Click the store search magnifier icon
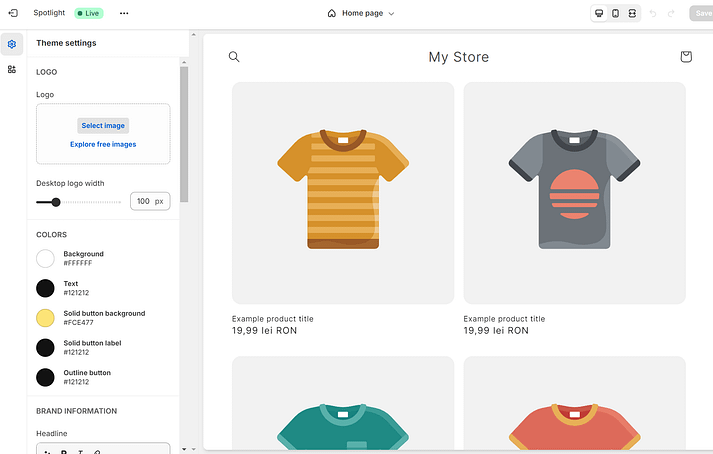The height and width of the screenshot is (454, 713). [x=234, y=57]
